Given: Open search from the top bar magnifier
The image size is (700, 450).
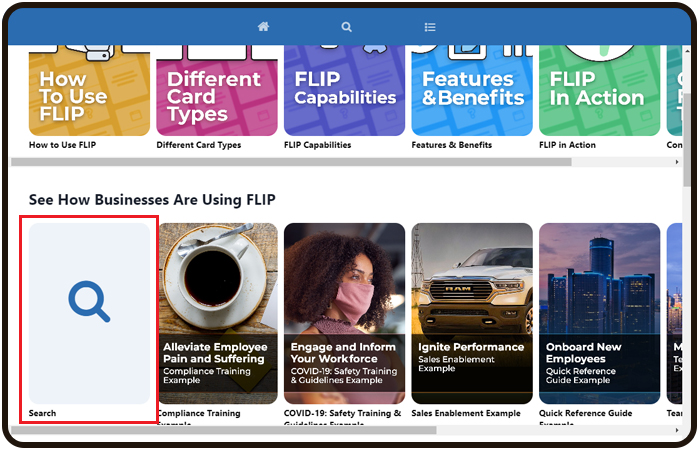Looking at the screenshot, I should click(x=346, y=27).
